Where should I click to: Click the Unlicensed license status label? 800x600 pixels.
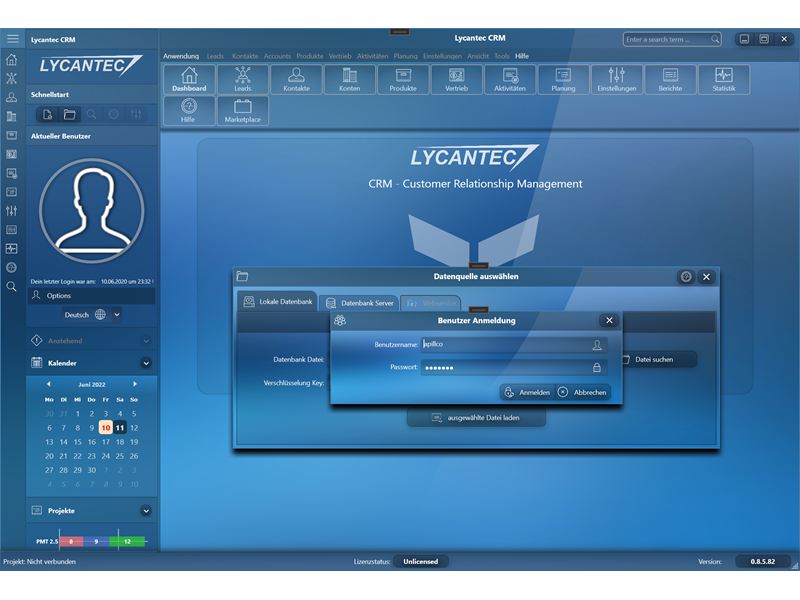(421, 562)
